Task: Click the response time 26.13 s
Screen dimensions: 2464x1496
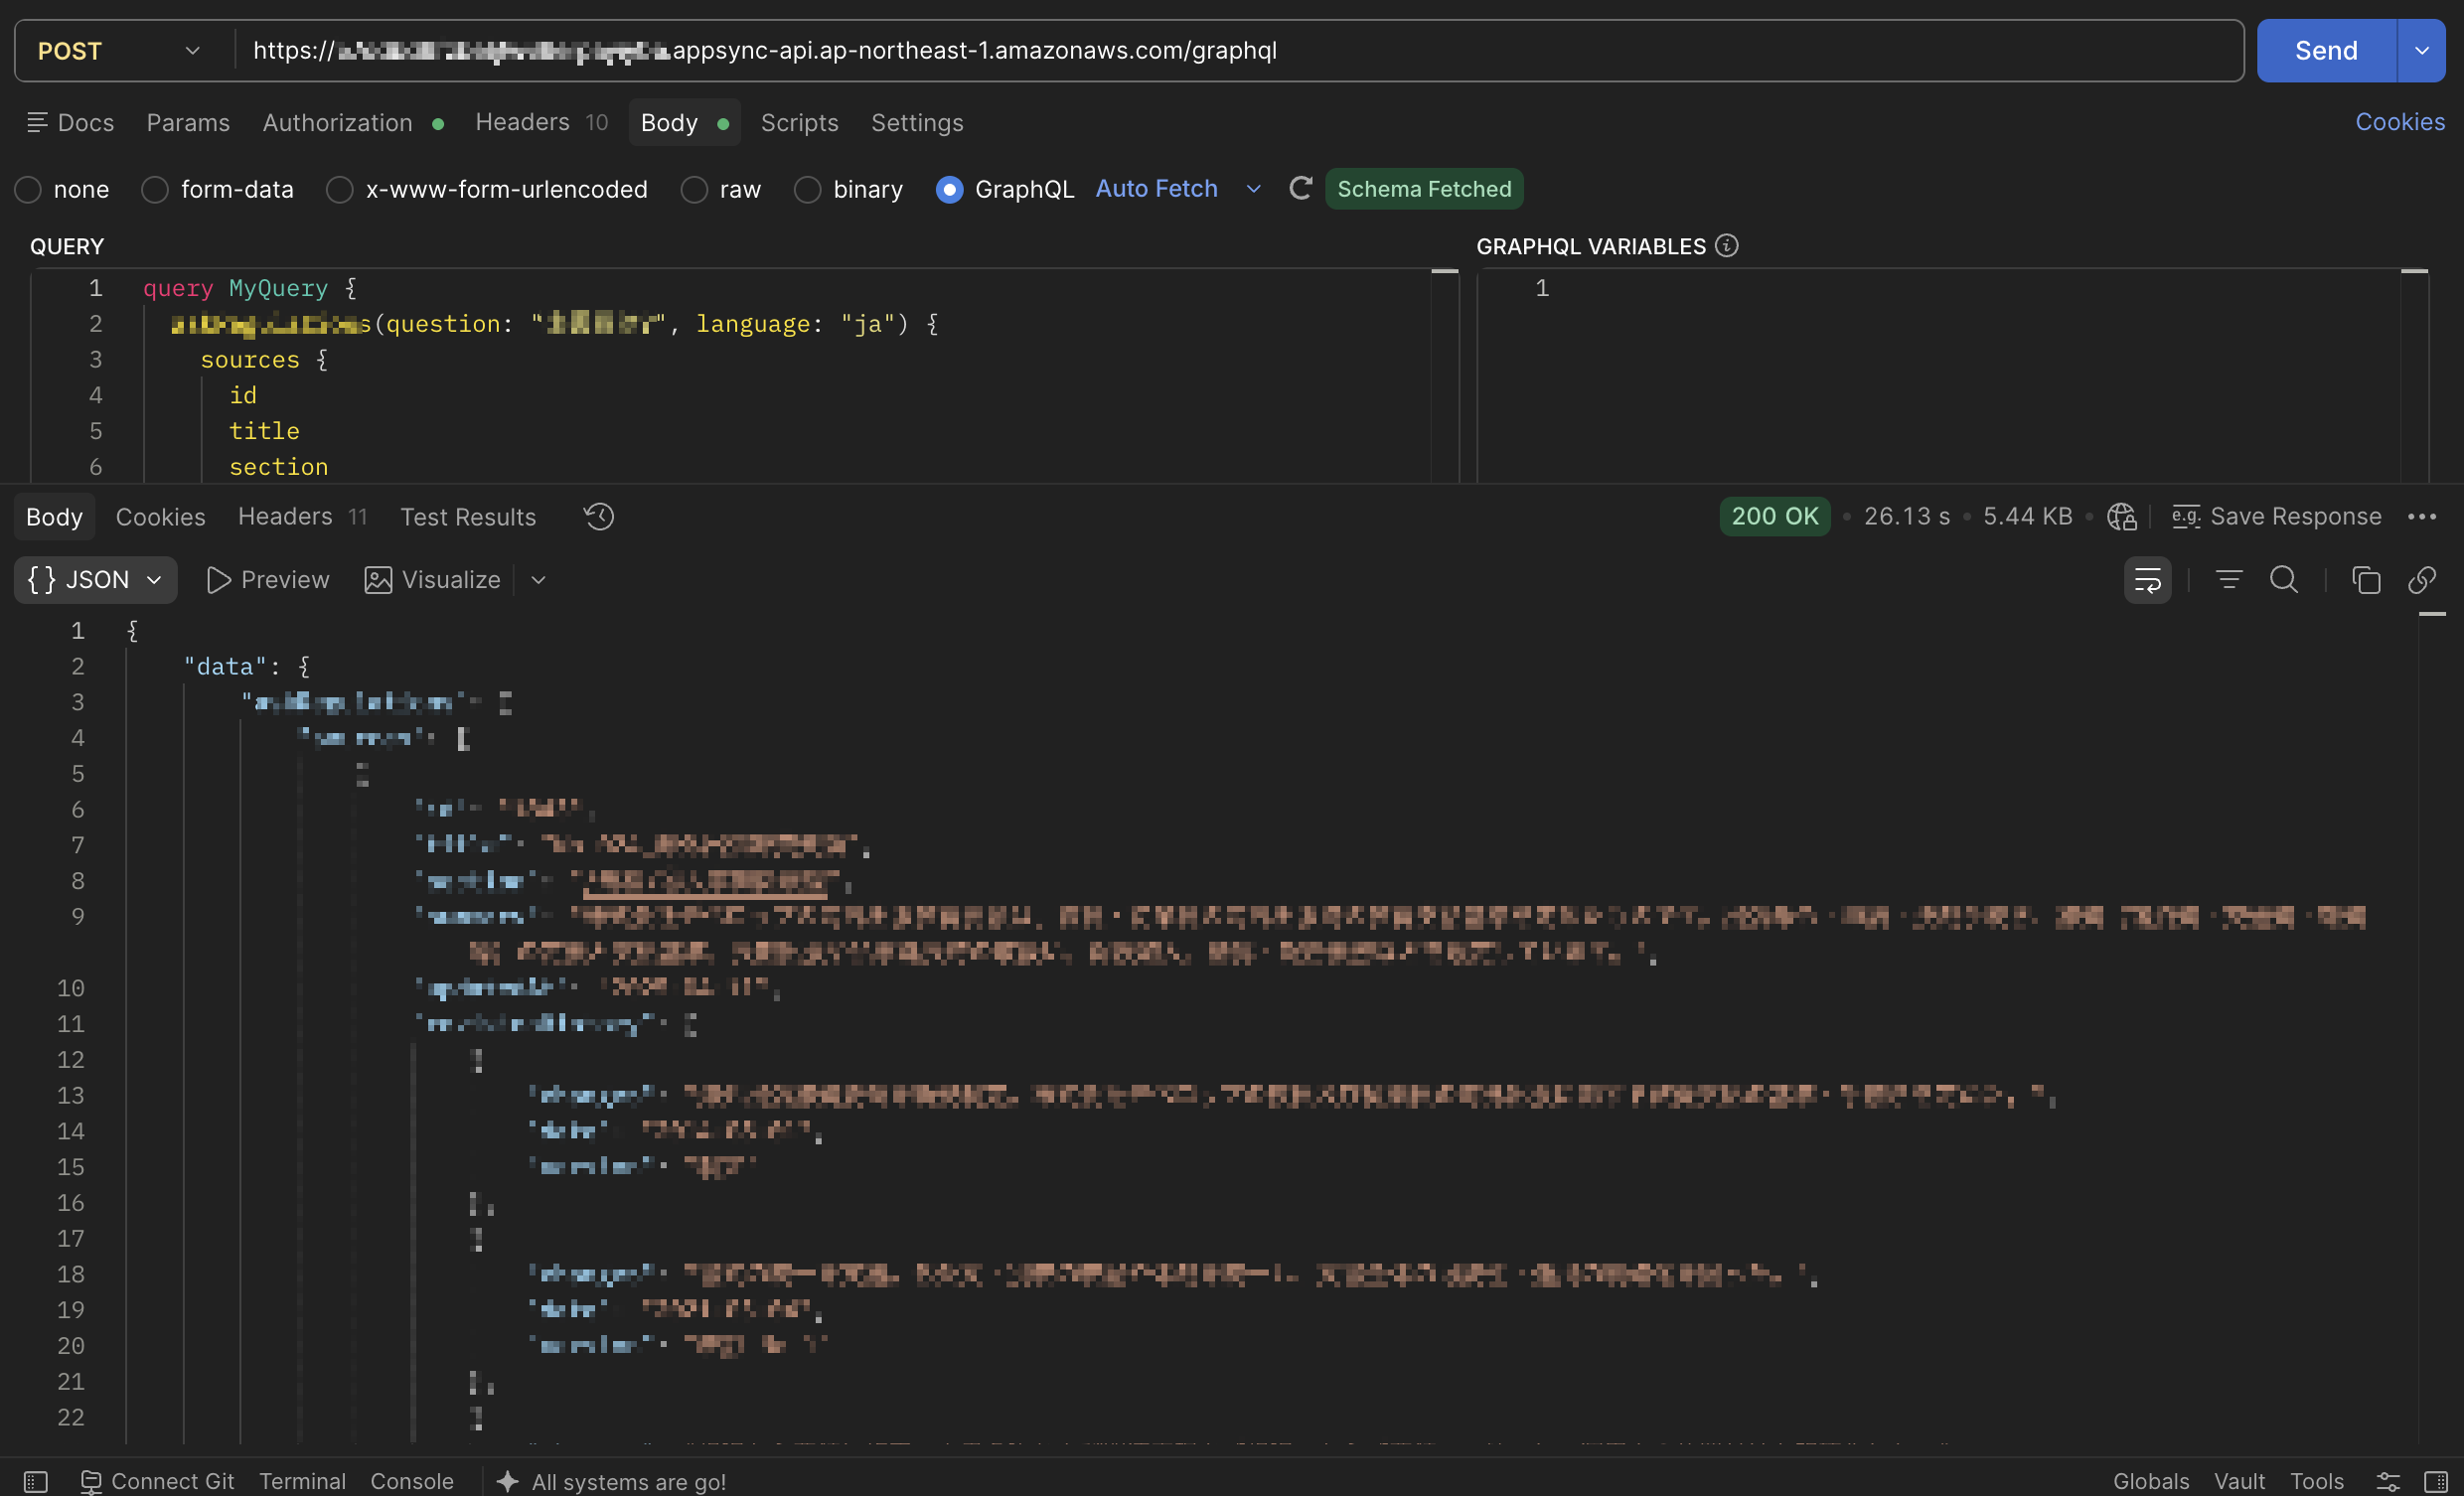Action: [x=1906, y=516]
